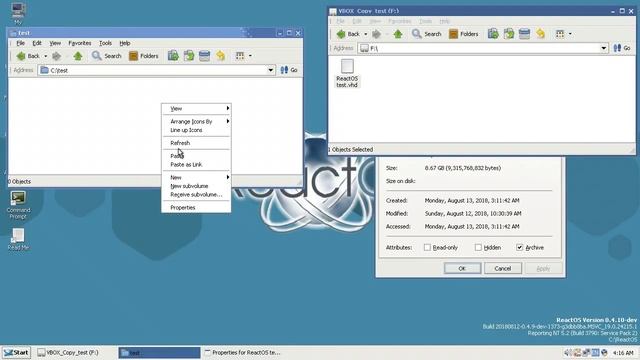Enable Read-only attribute checkbox
The image size is (640, 360).
tap(427, 247)
